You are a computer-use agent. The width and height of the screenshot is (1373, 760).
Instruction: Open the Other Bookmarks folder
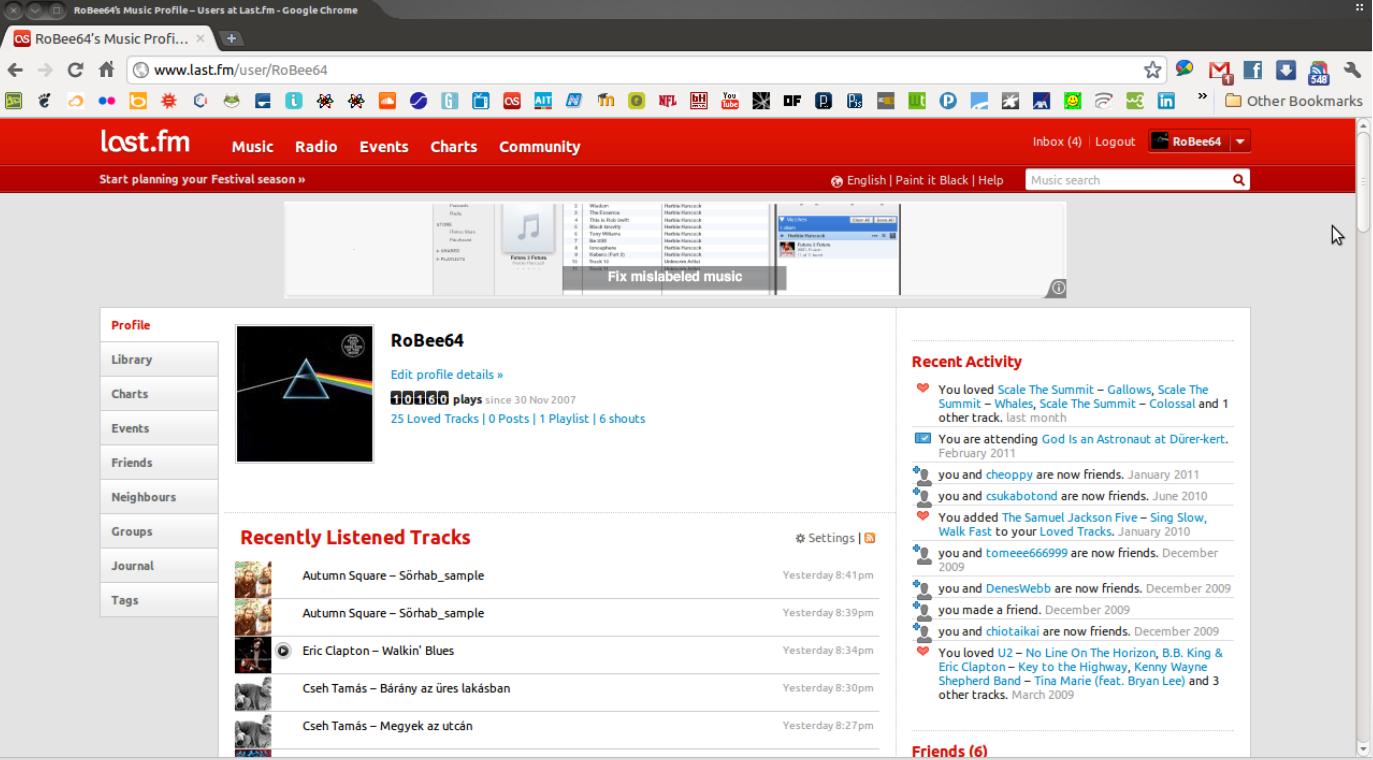tap(1294, 101)
